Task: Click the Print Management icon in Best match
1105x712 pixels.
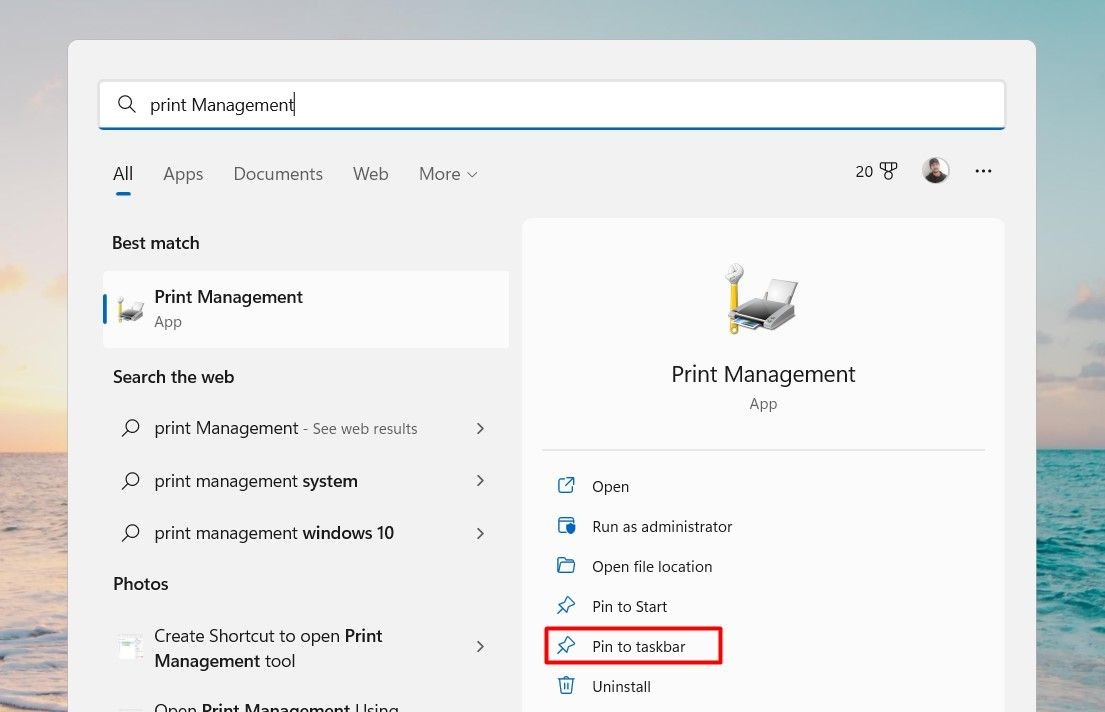Action: pos(130,309)
